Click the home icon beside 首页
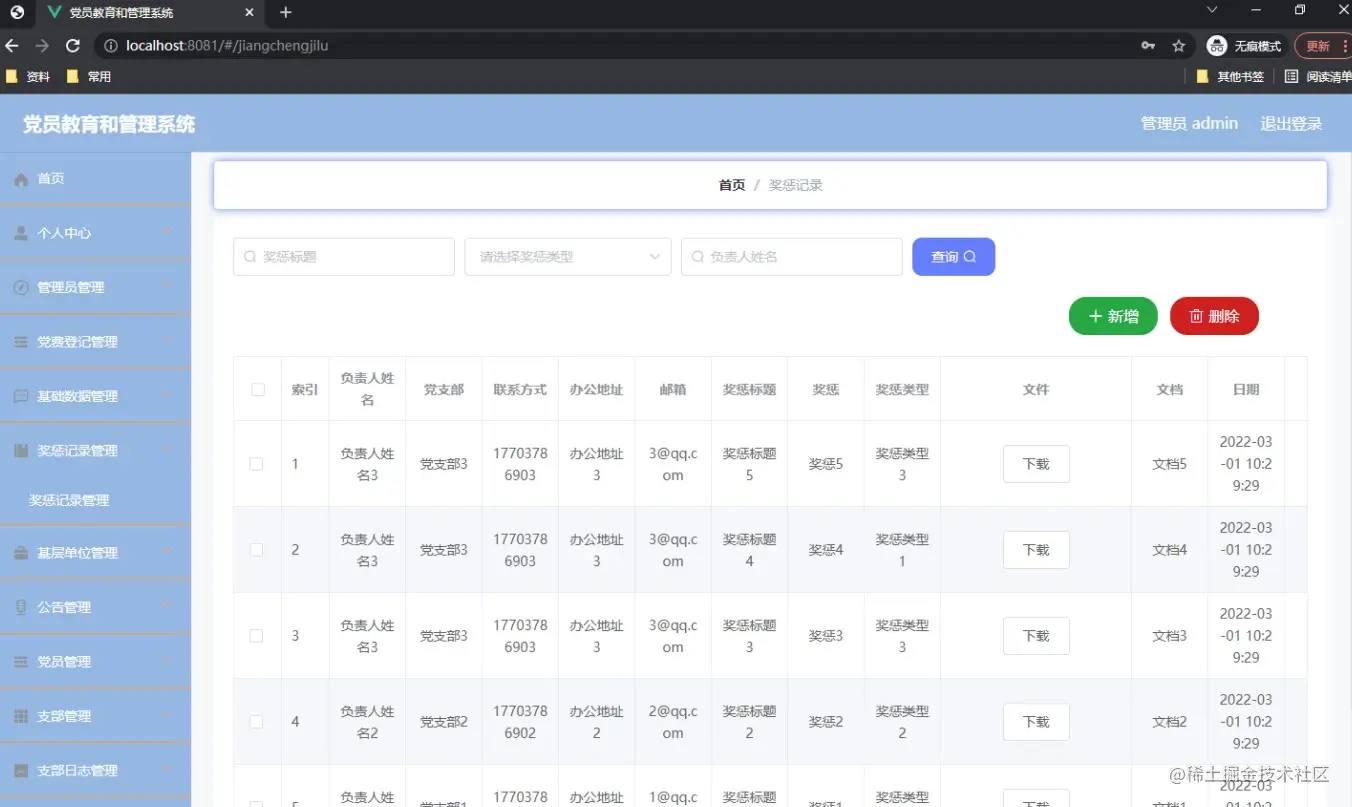1352x807 pixels. [x=21, y=179]
